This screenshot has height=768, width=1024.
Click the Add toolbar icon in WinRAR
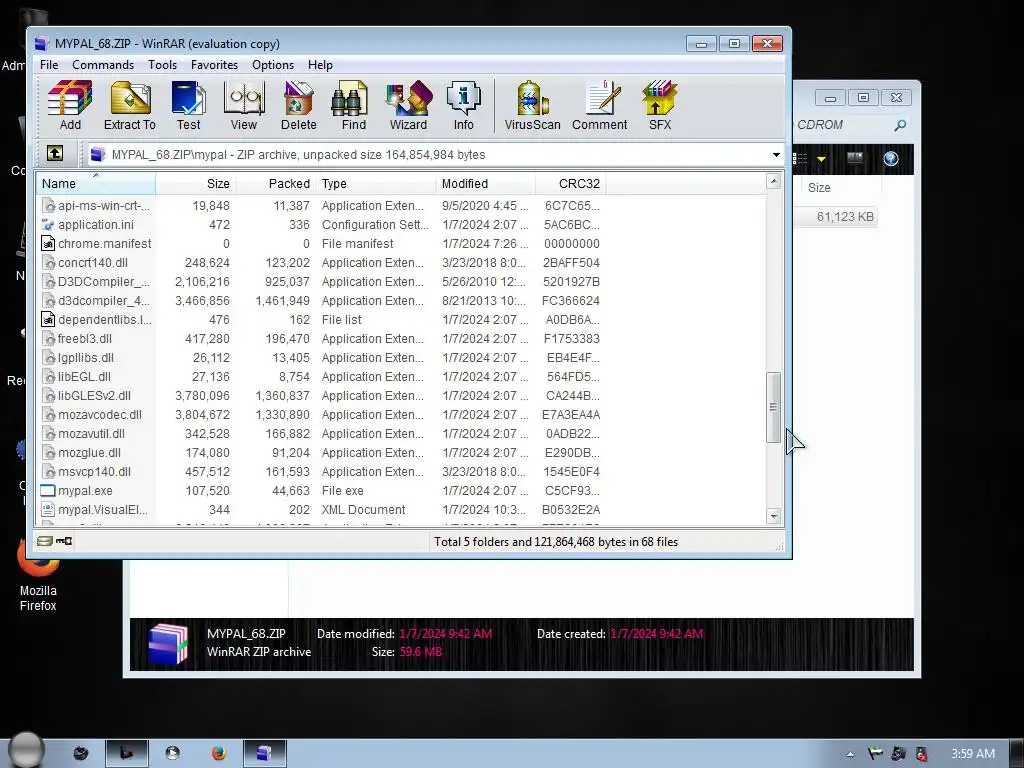pos(70,106)
